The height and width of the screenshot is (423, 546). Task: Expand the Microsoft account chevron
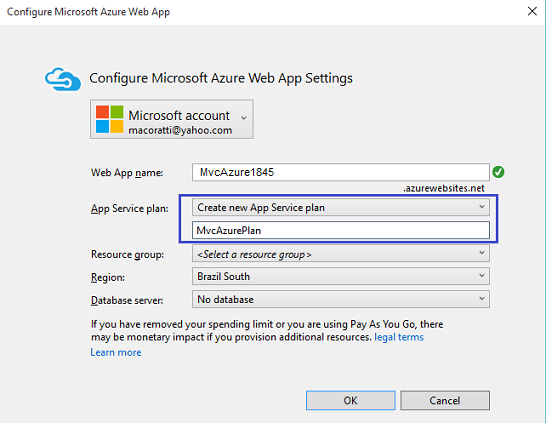244,118
